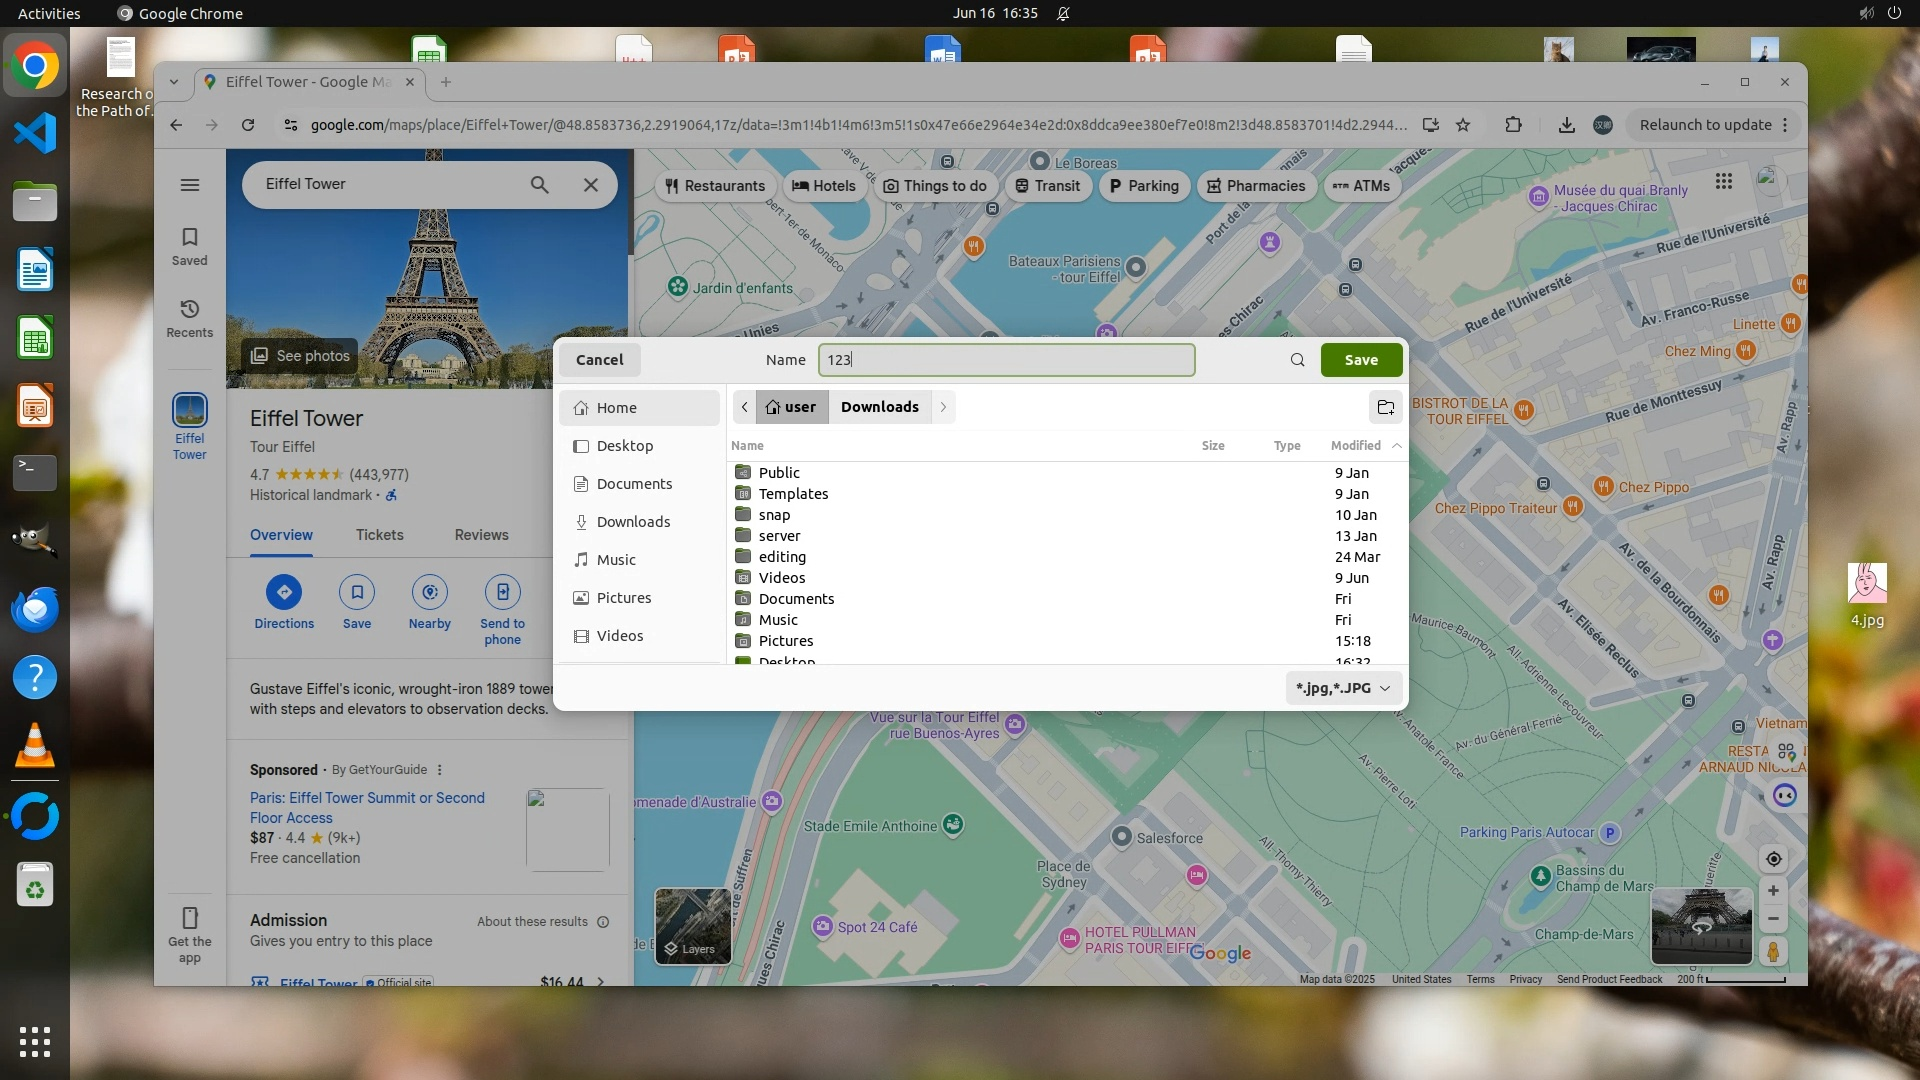
Task: Click the Google apps grid icon
Action: (1723, 181)
